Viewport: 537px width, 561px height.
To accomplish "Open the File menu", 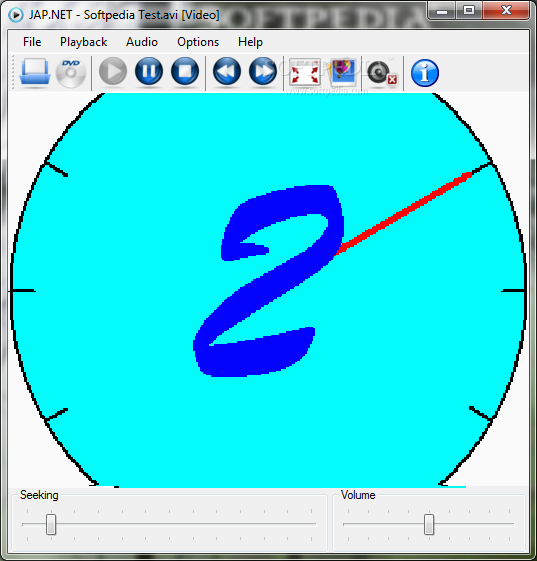I will point(32,42).
